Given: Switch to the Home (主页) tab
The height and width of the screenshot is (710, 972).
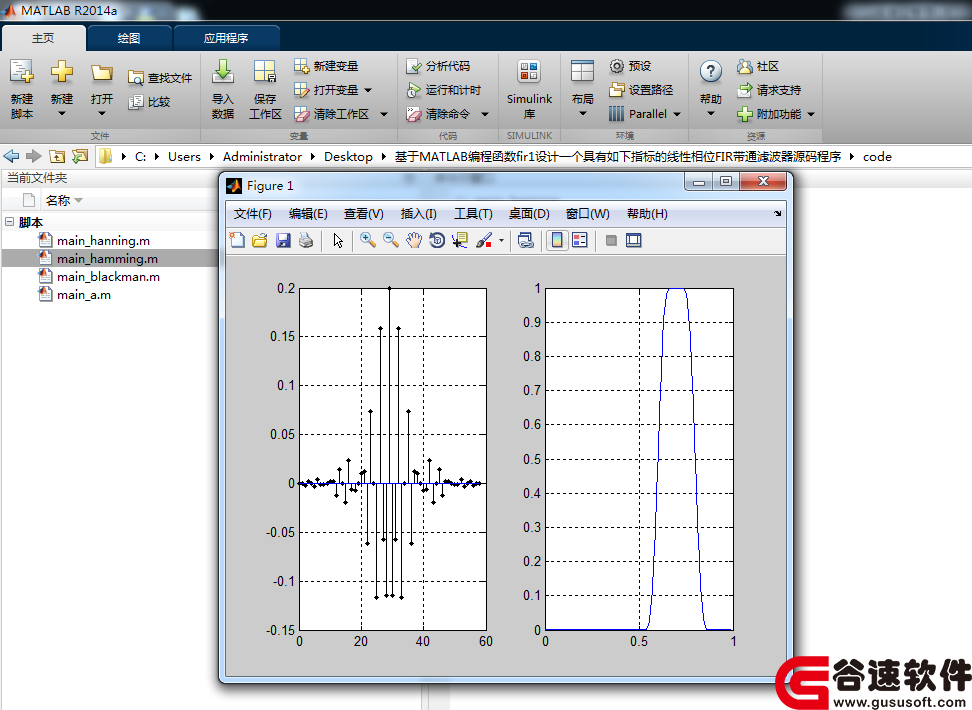Looking at the screenshot, I should (x=43, y=38).
